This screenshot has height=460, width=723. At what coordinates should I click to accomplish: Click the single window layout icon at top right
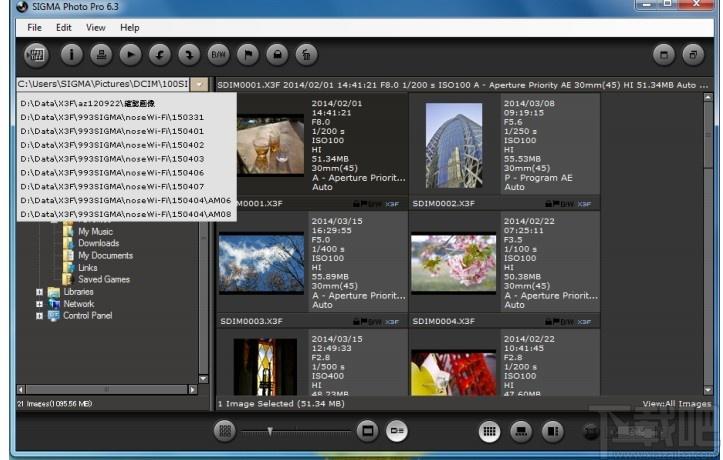click(664, 55)
